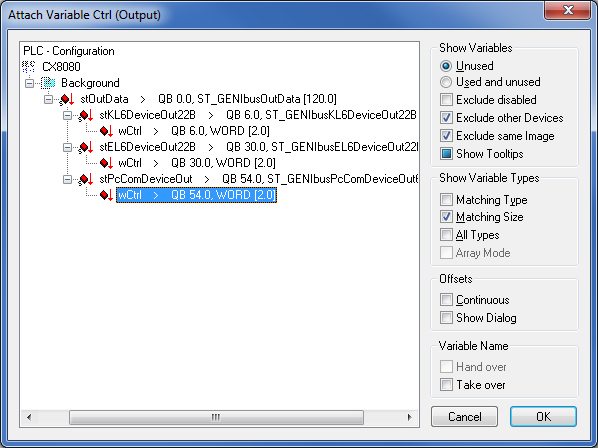Collapse the Background tree node

(x=29, y=83)
